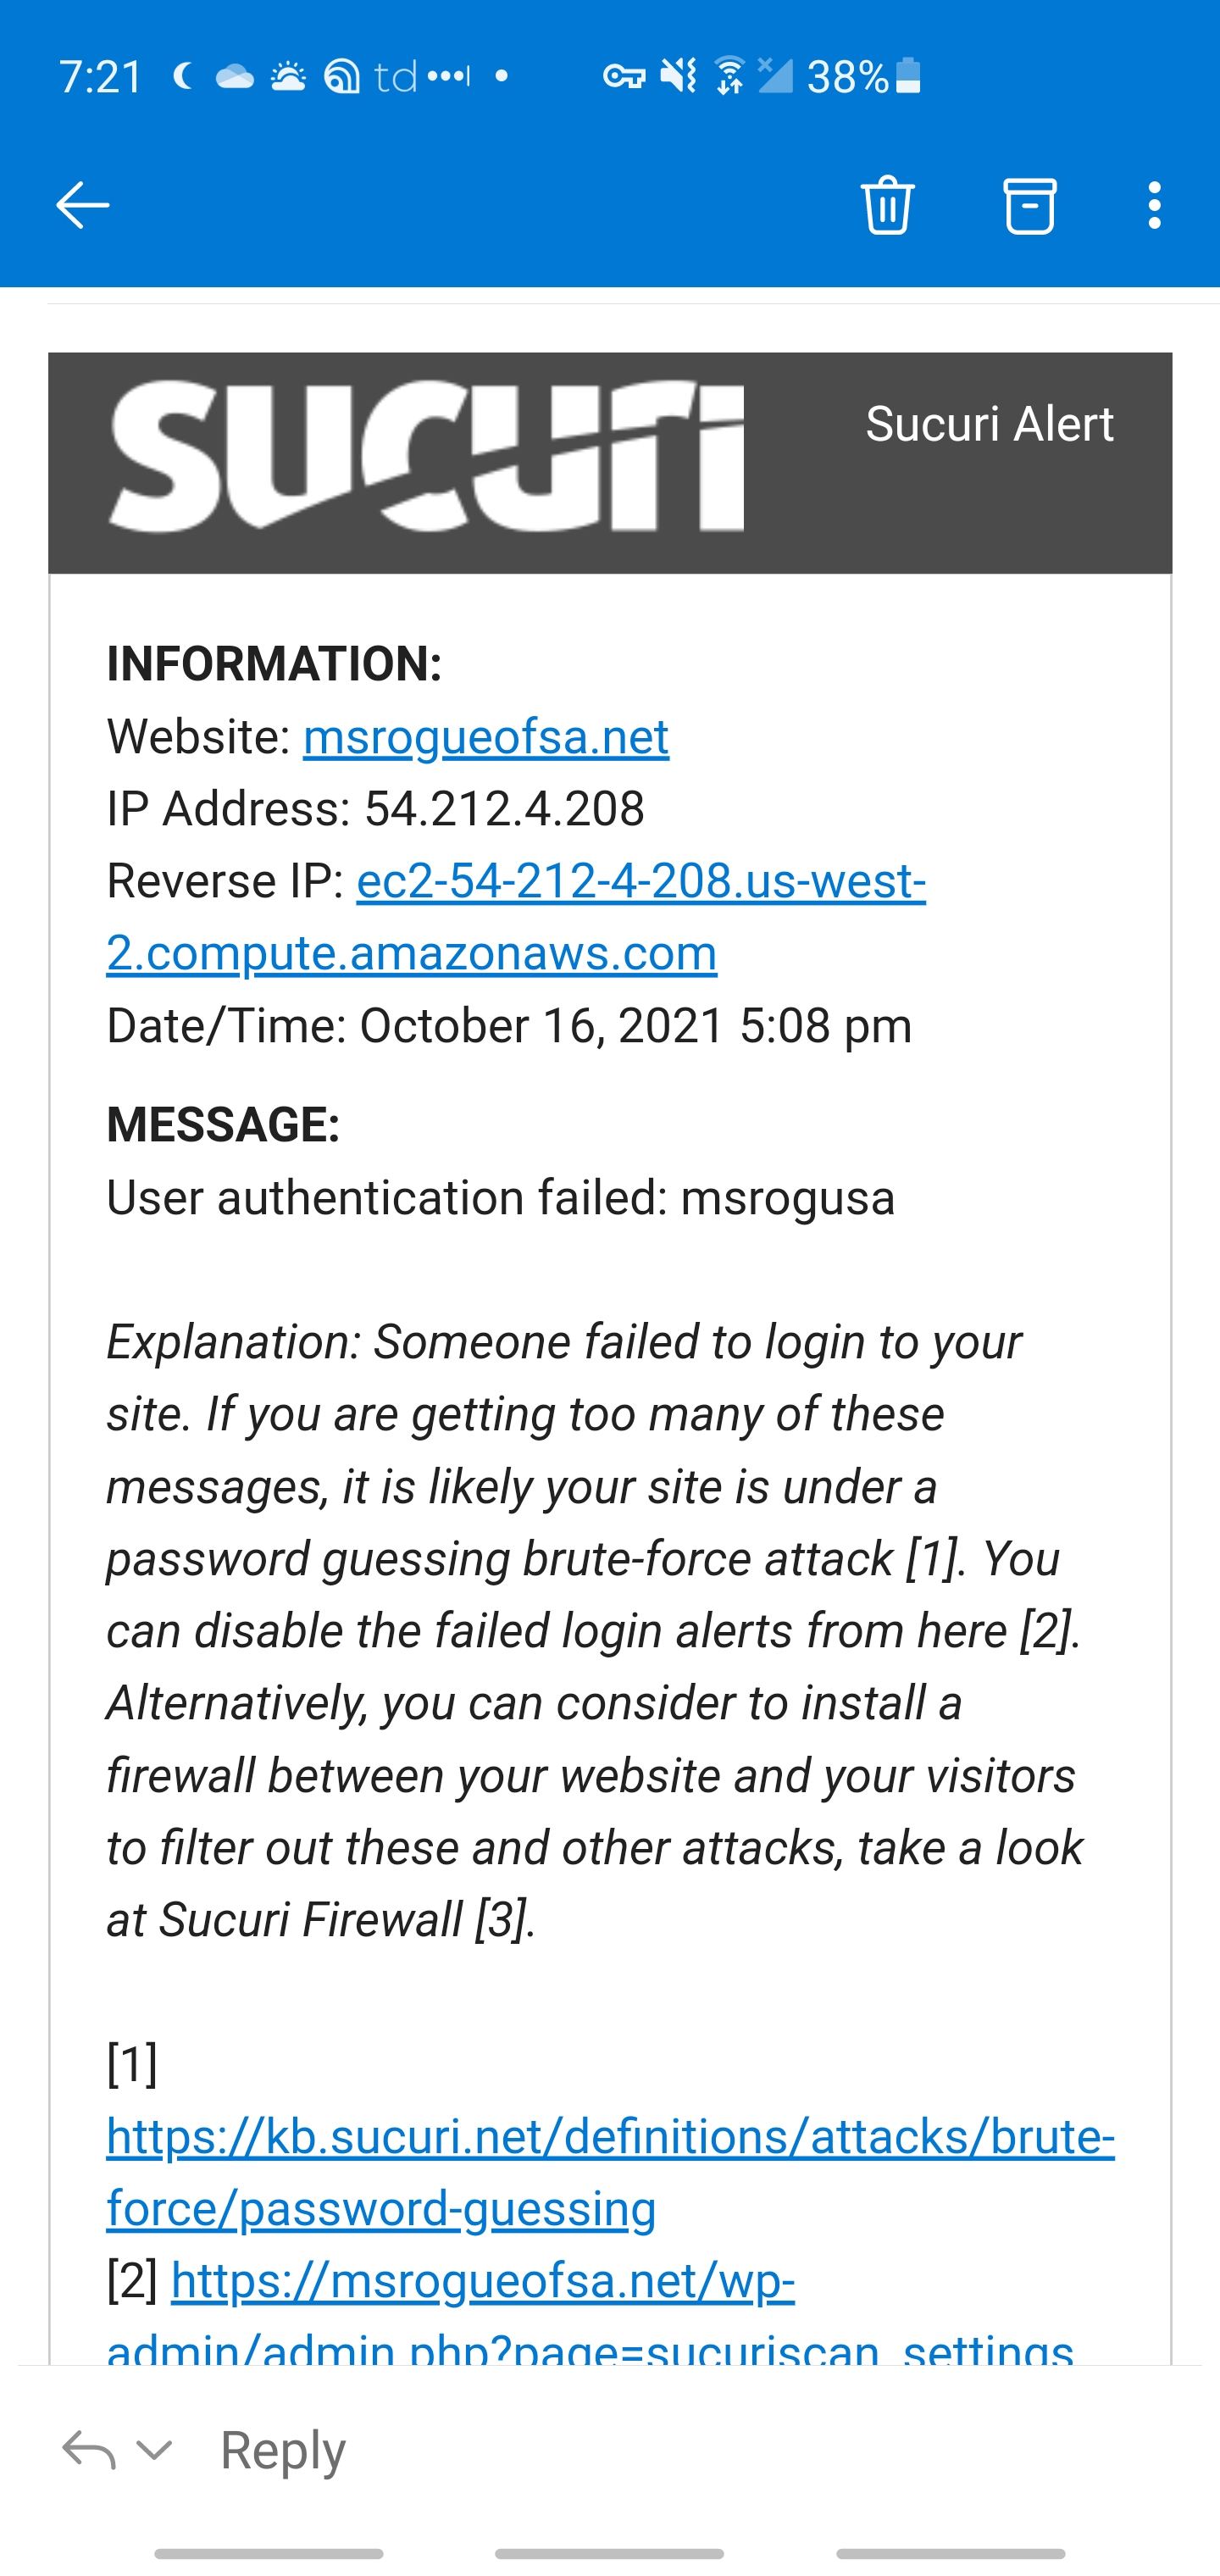This screenshot has width=1220, height=2576.
Task: Tap the muted sound status icon
Action: tap(679, 76)
